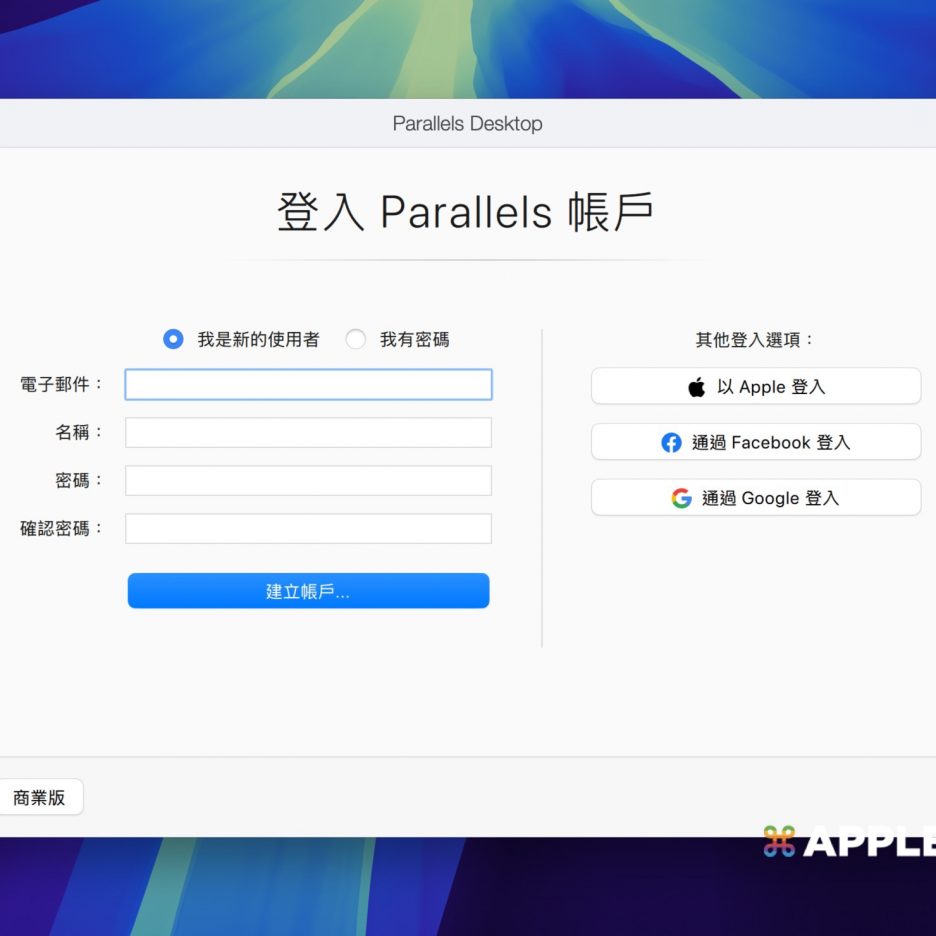Select the 我是新的使用者 radio button
936x936 pixels.
tap(173, 339)
